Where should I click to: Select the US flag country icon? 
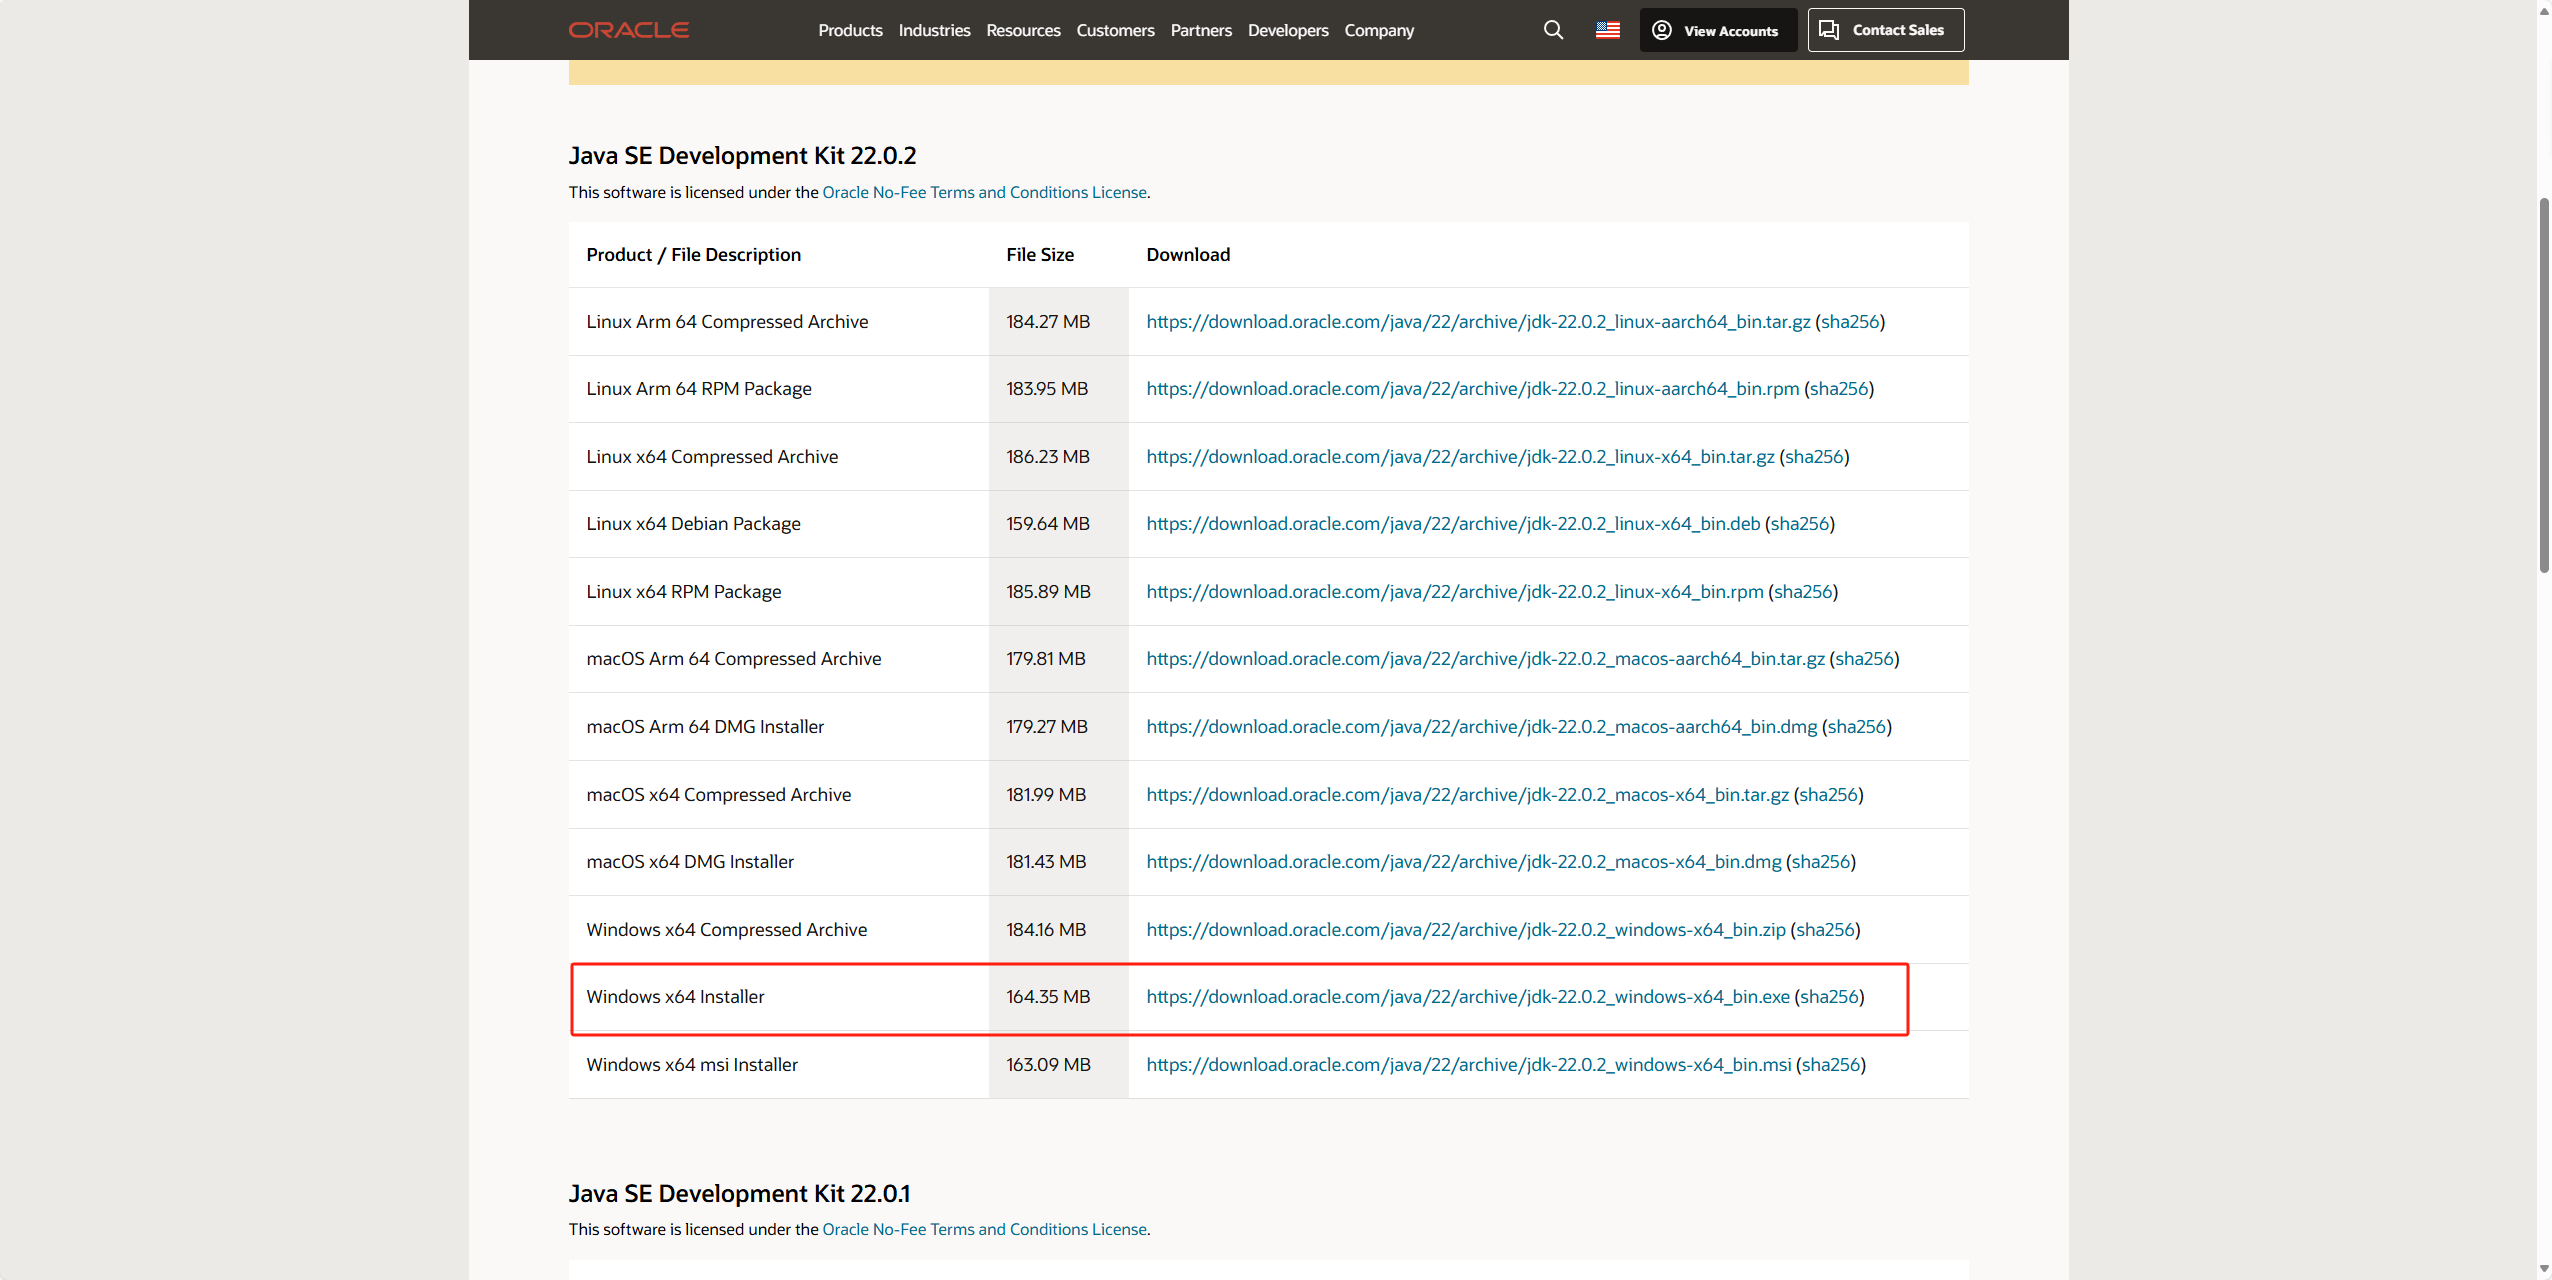click(x=1607, y=30)
